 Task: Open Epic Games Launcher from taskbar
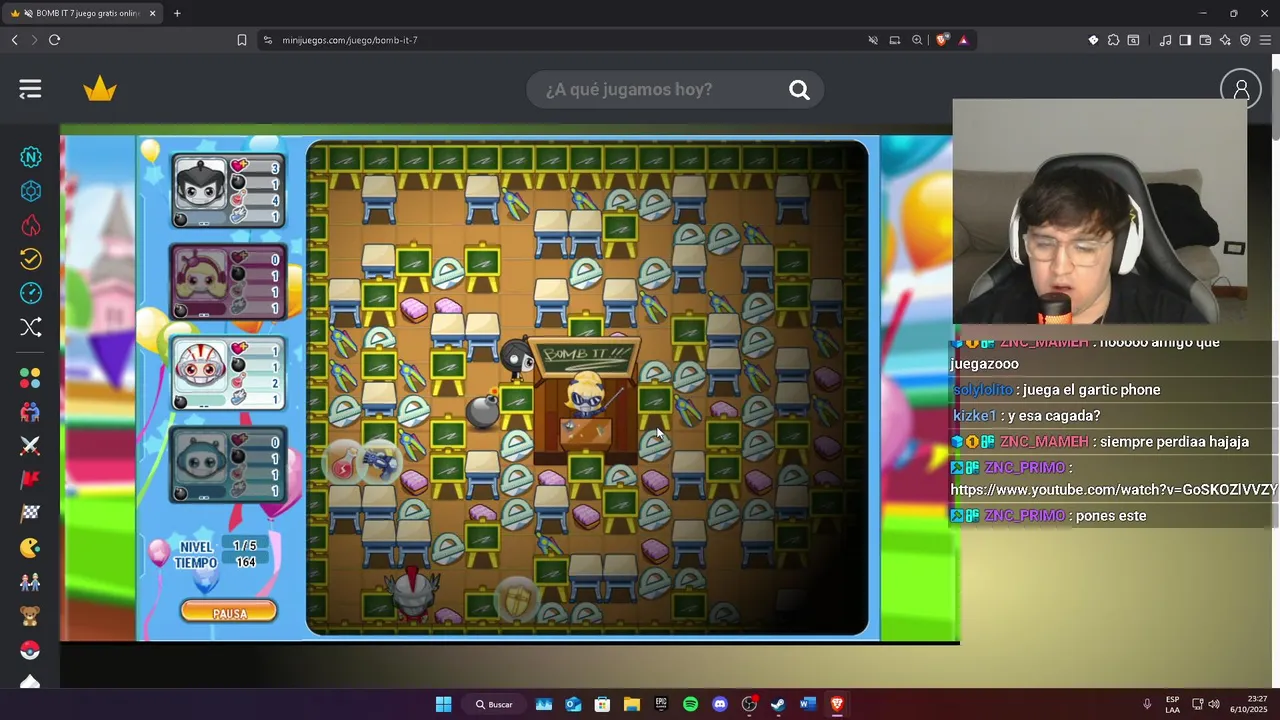[661, 704]
